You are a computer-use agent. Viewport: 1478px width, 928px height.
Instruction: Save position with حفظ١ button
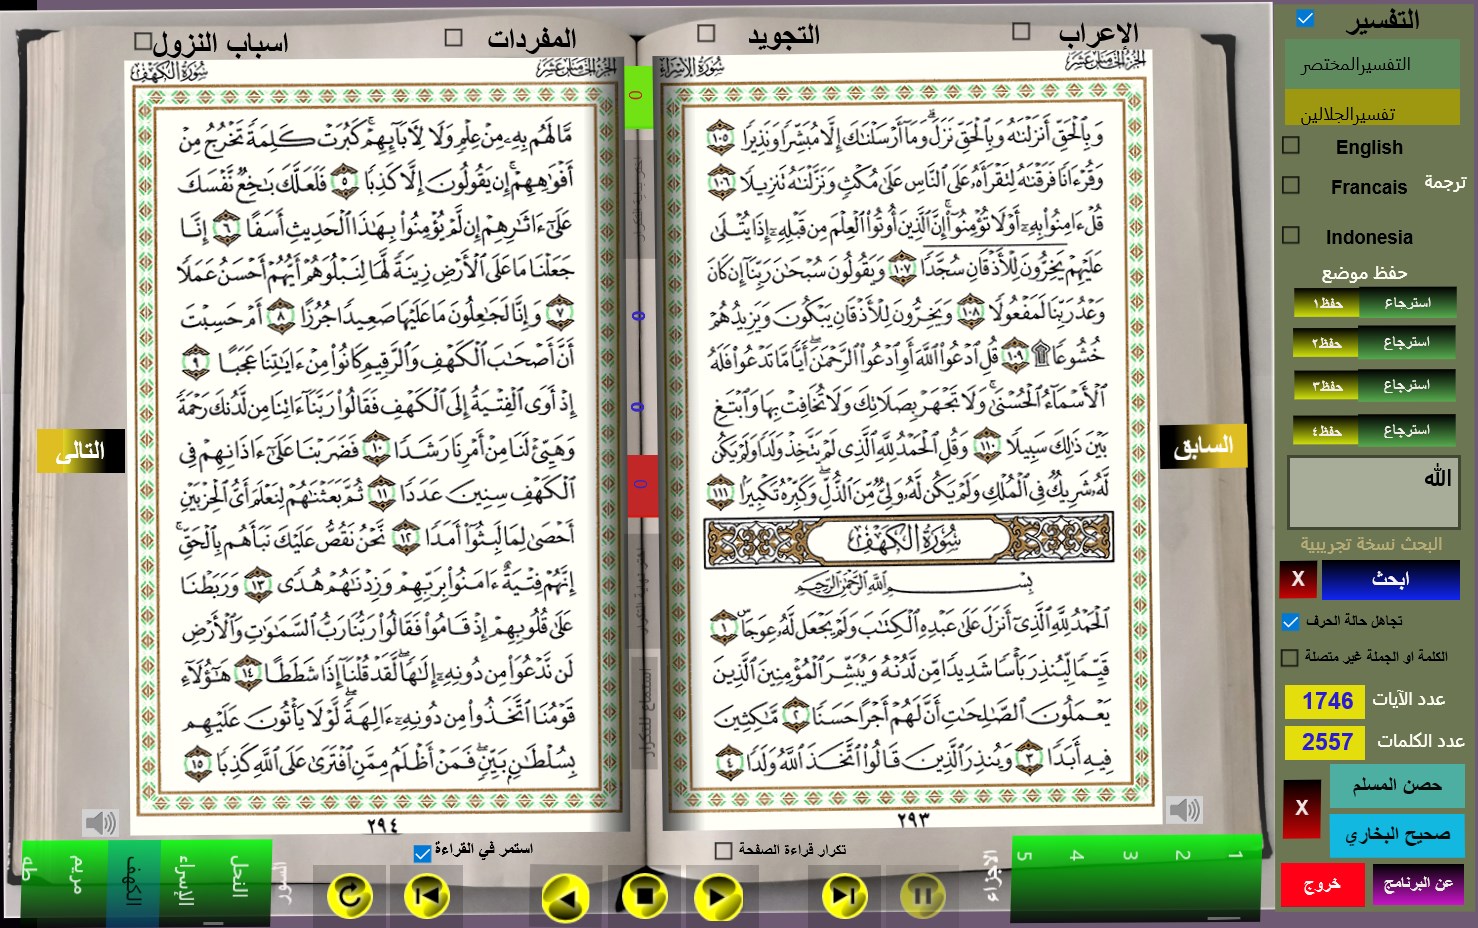point(1326,303)
